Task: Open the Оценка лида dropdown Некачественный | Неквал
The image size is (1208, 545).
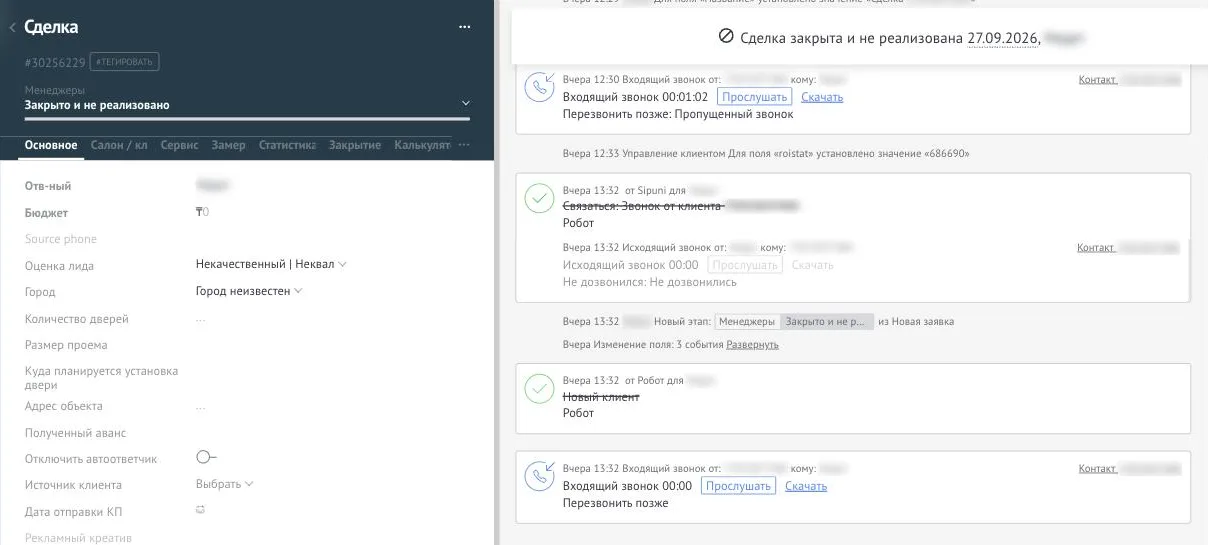Action: (271, 265)
